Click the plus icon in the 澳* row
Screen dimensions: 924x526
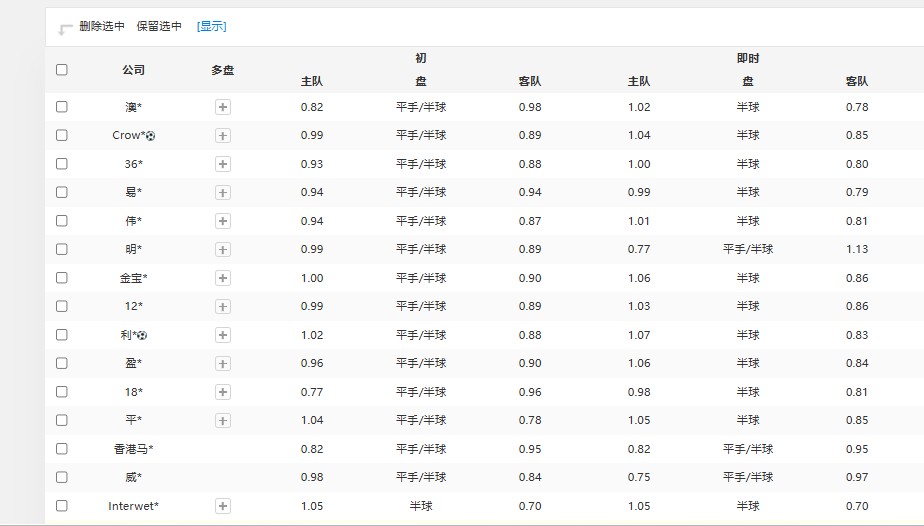[x=222, y=107]
